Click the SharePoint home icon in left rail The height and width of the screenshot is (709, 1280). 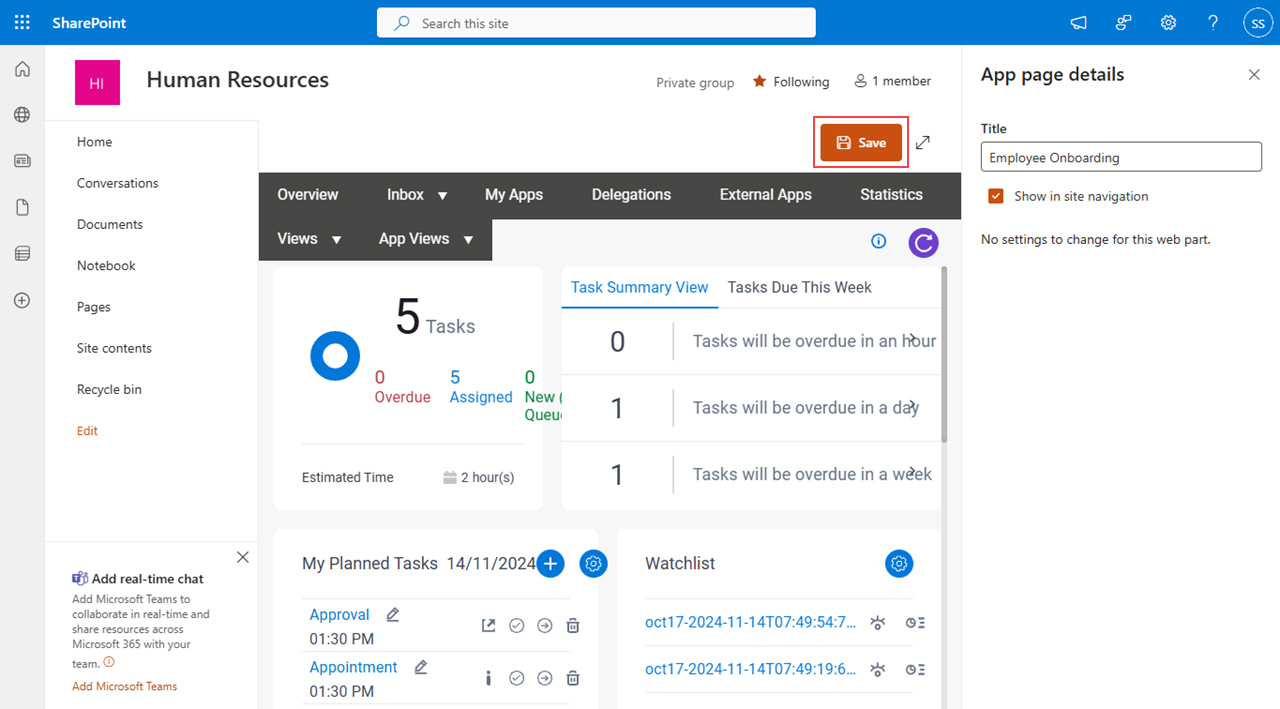(22, 69)
